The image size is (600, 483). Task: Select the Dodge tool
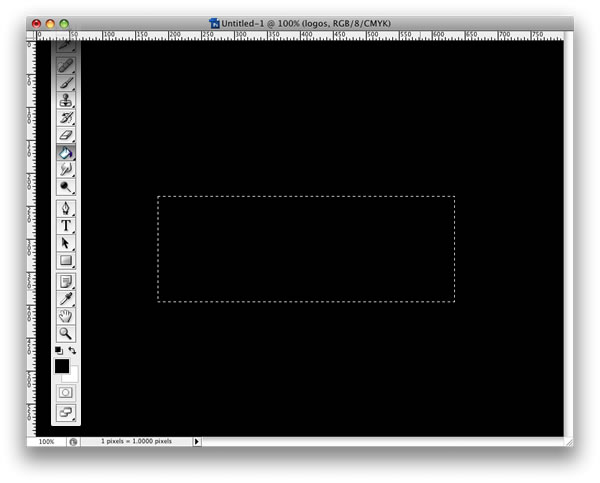click(66, 187)
